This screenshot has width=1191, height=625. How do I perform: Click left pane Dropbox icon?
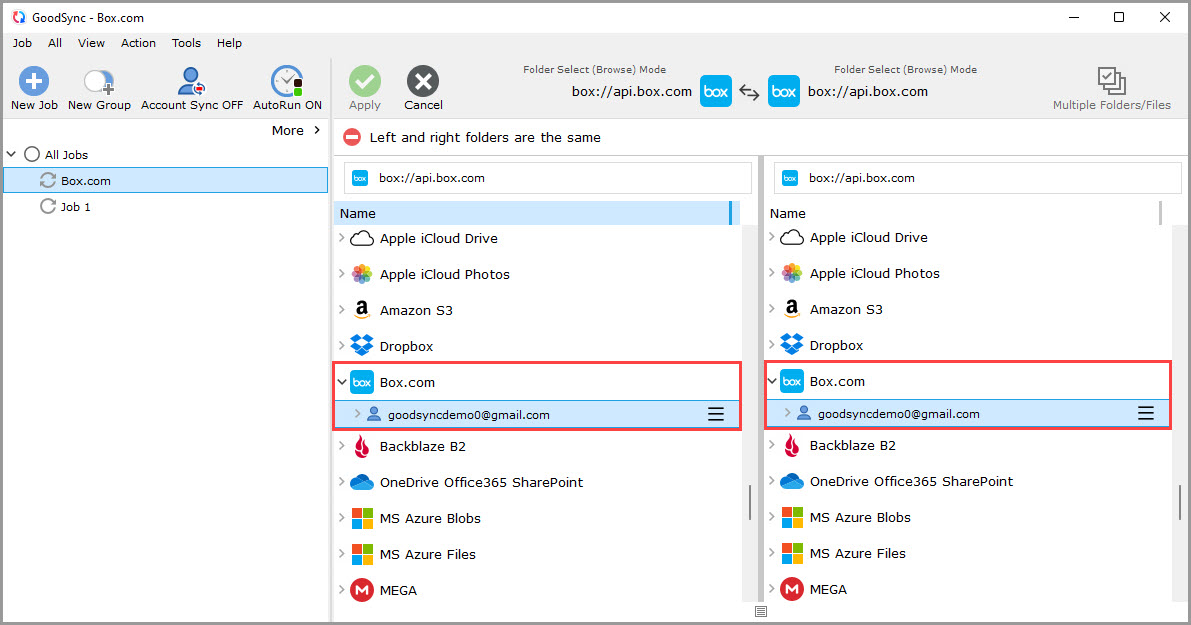[362, 346]
